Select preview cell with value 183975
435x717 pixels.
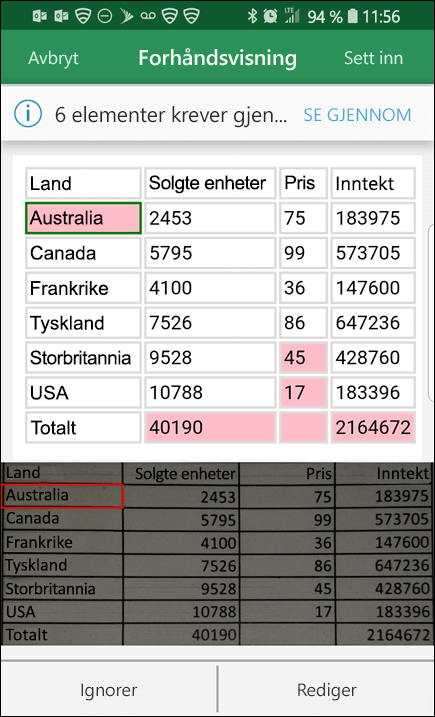(x=373, y=218)
